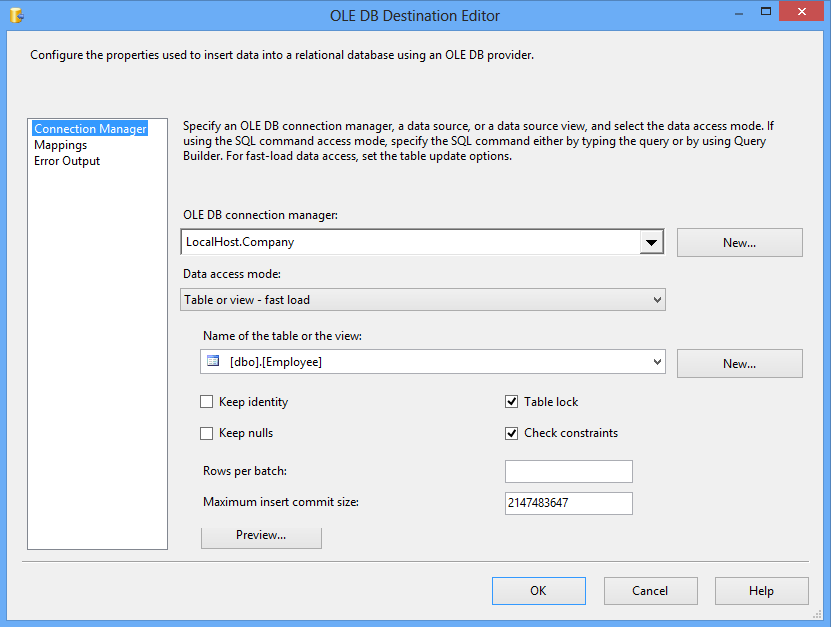Click the Cancel button

pyautogui.click(x=651, y=591)
